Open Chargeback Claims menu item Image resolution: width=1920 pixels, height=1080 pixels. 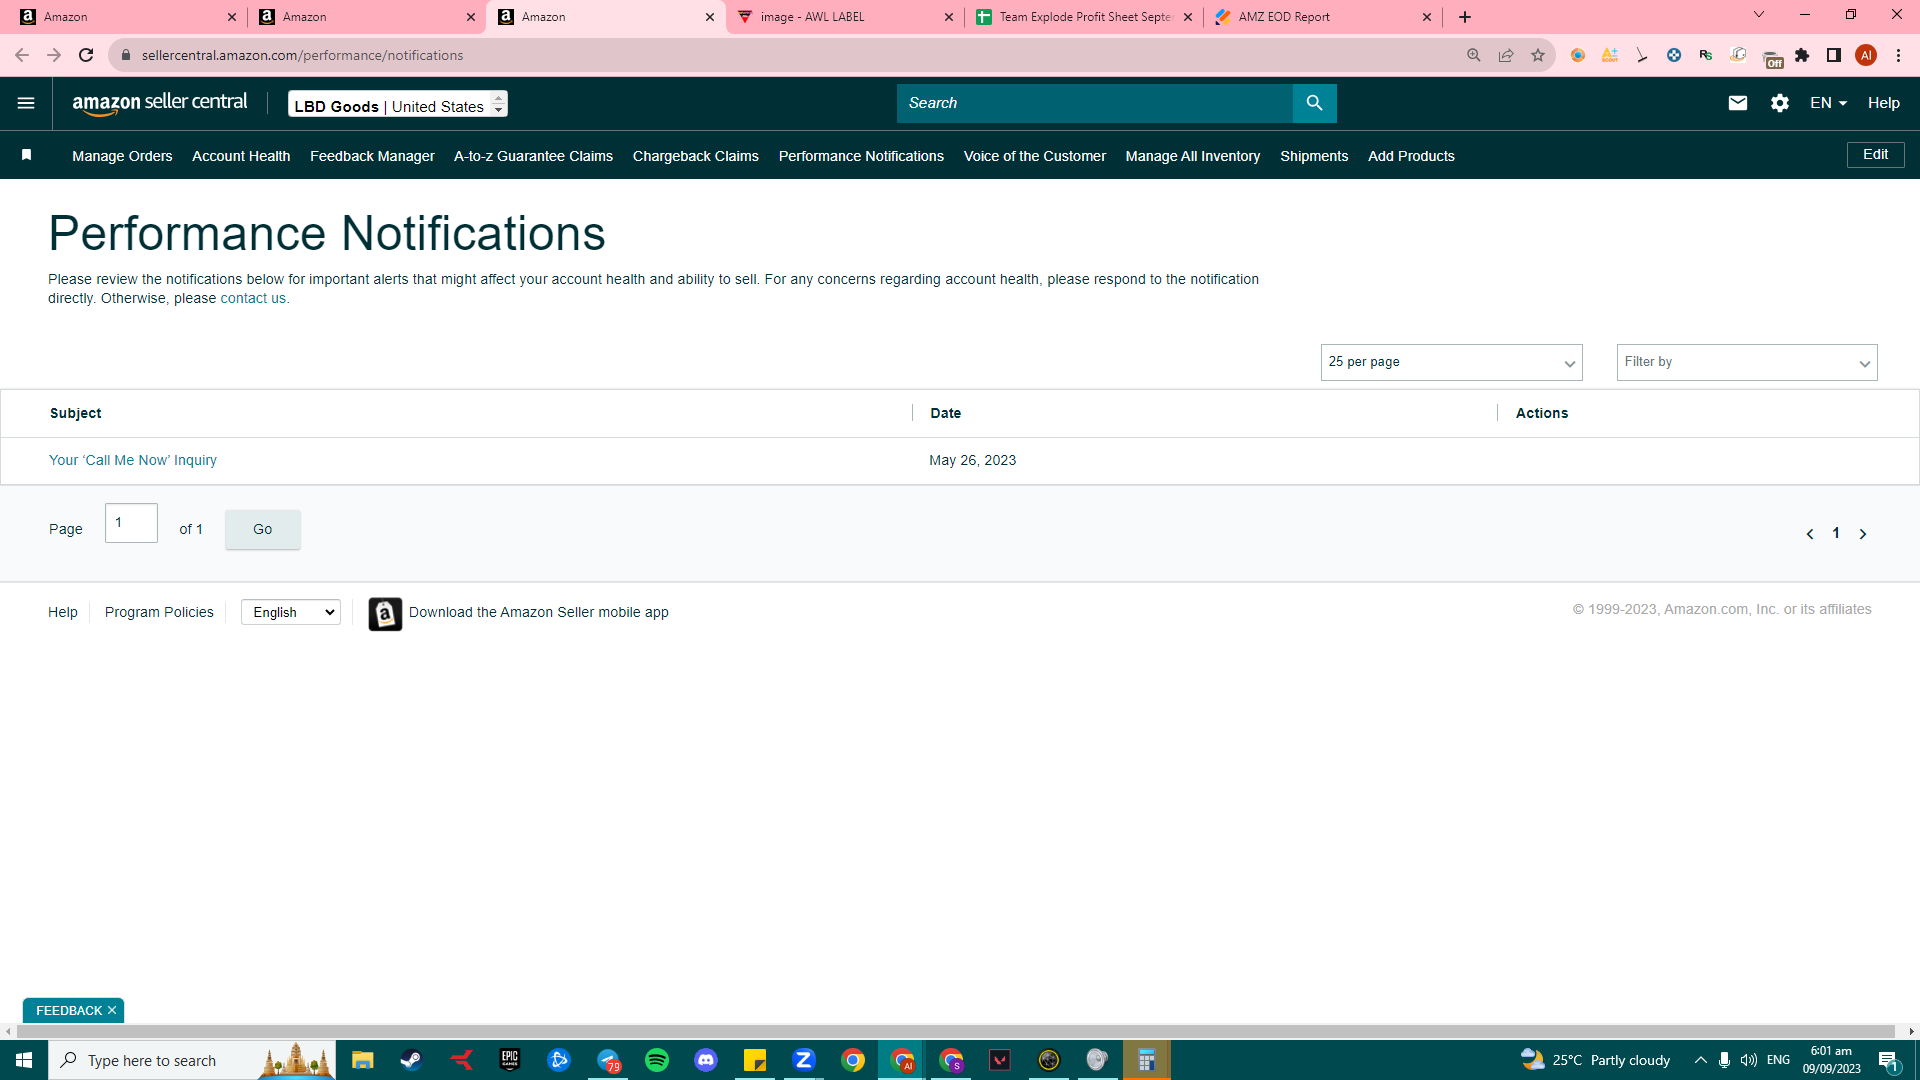click(x=696, y=156)
